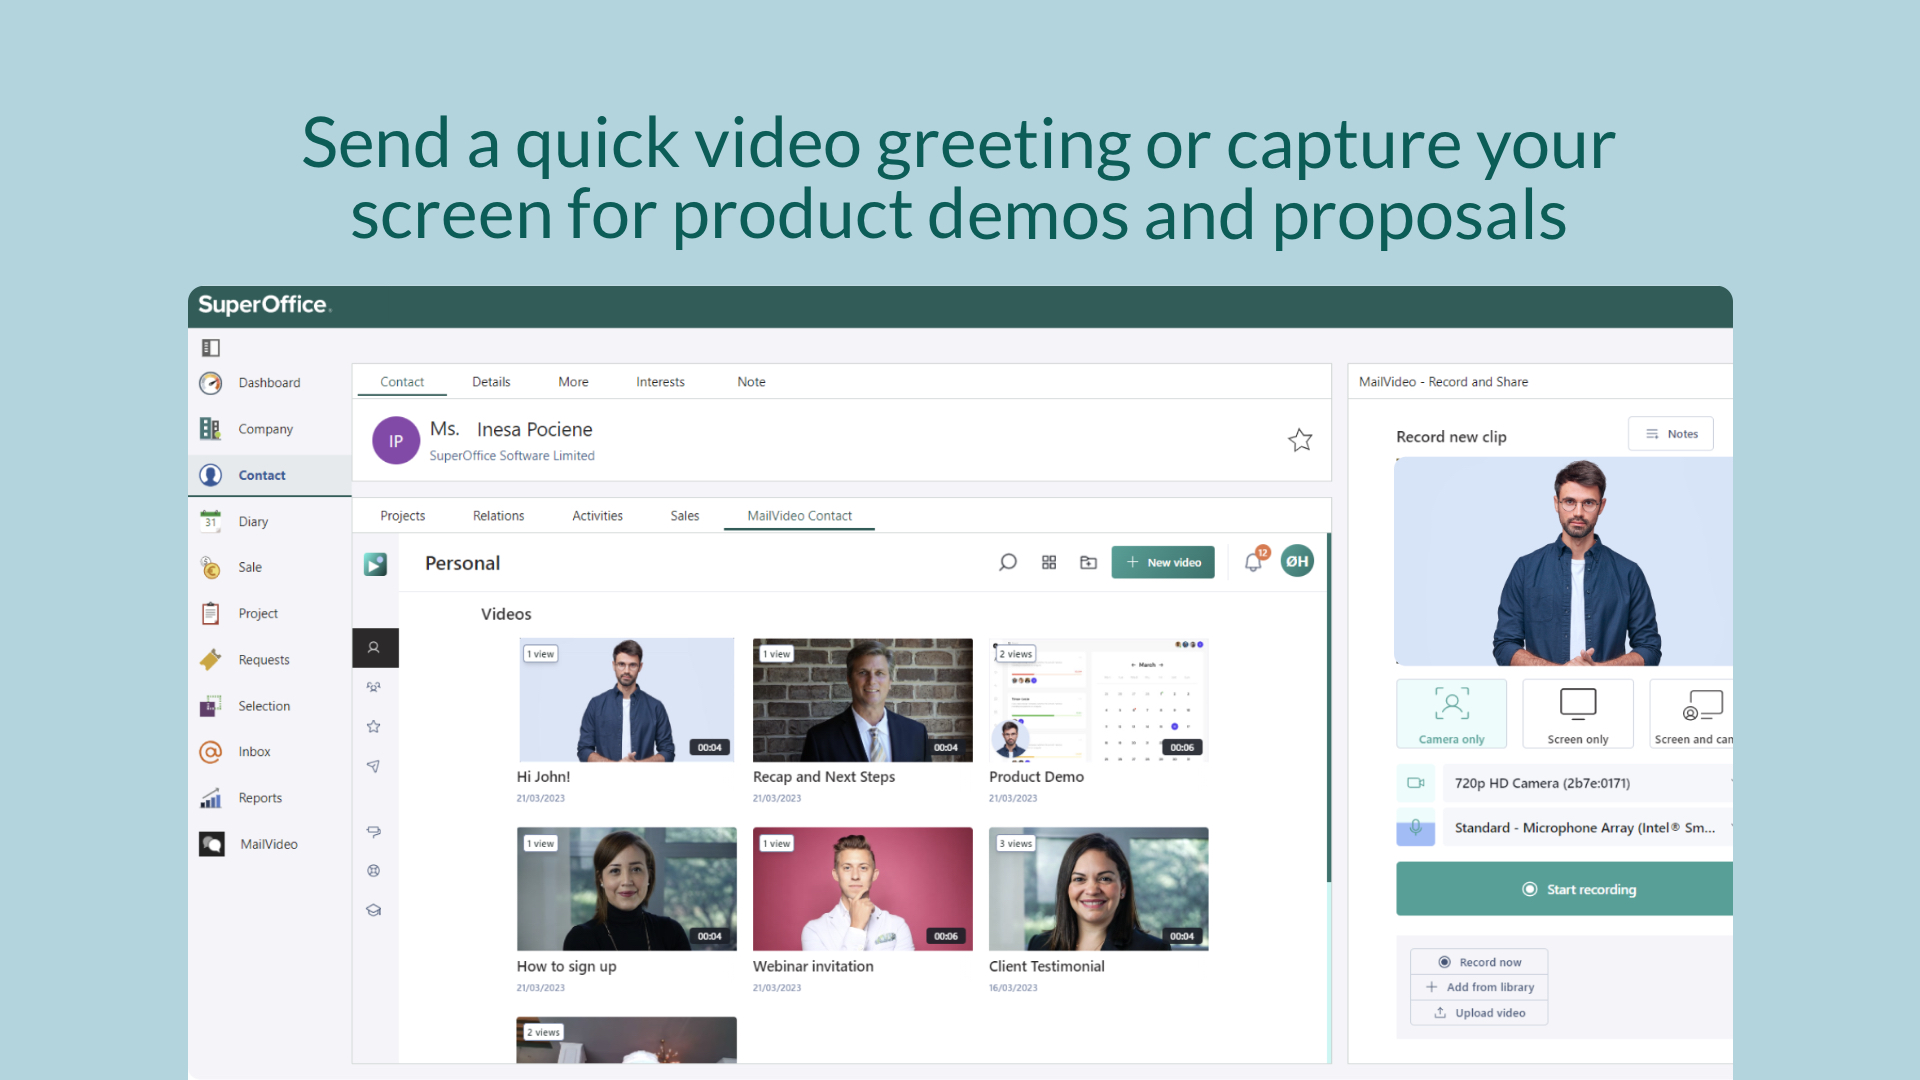Open the Hi John! video thumbnail
The image size is (1920, 1080).
coord(626,700)
